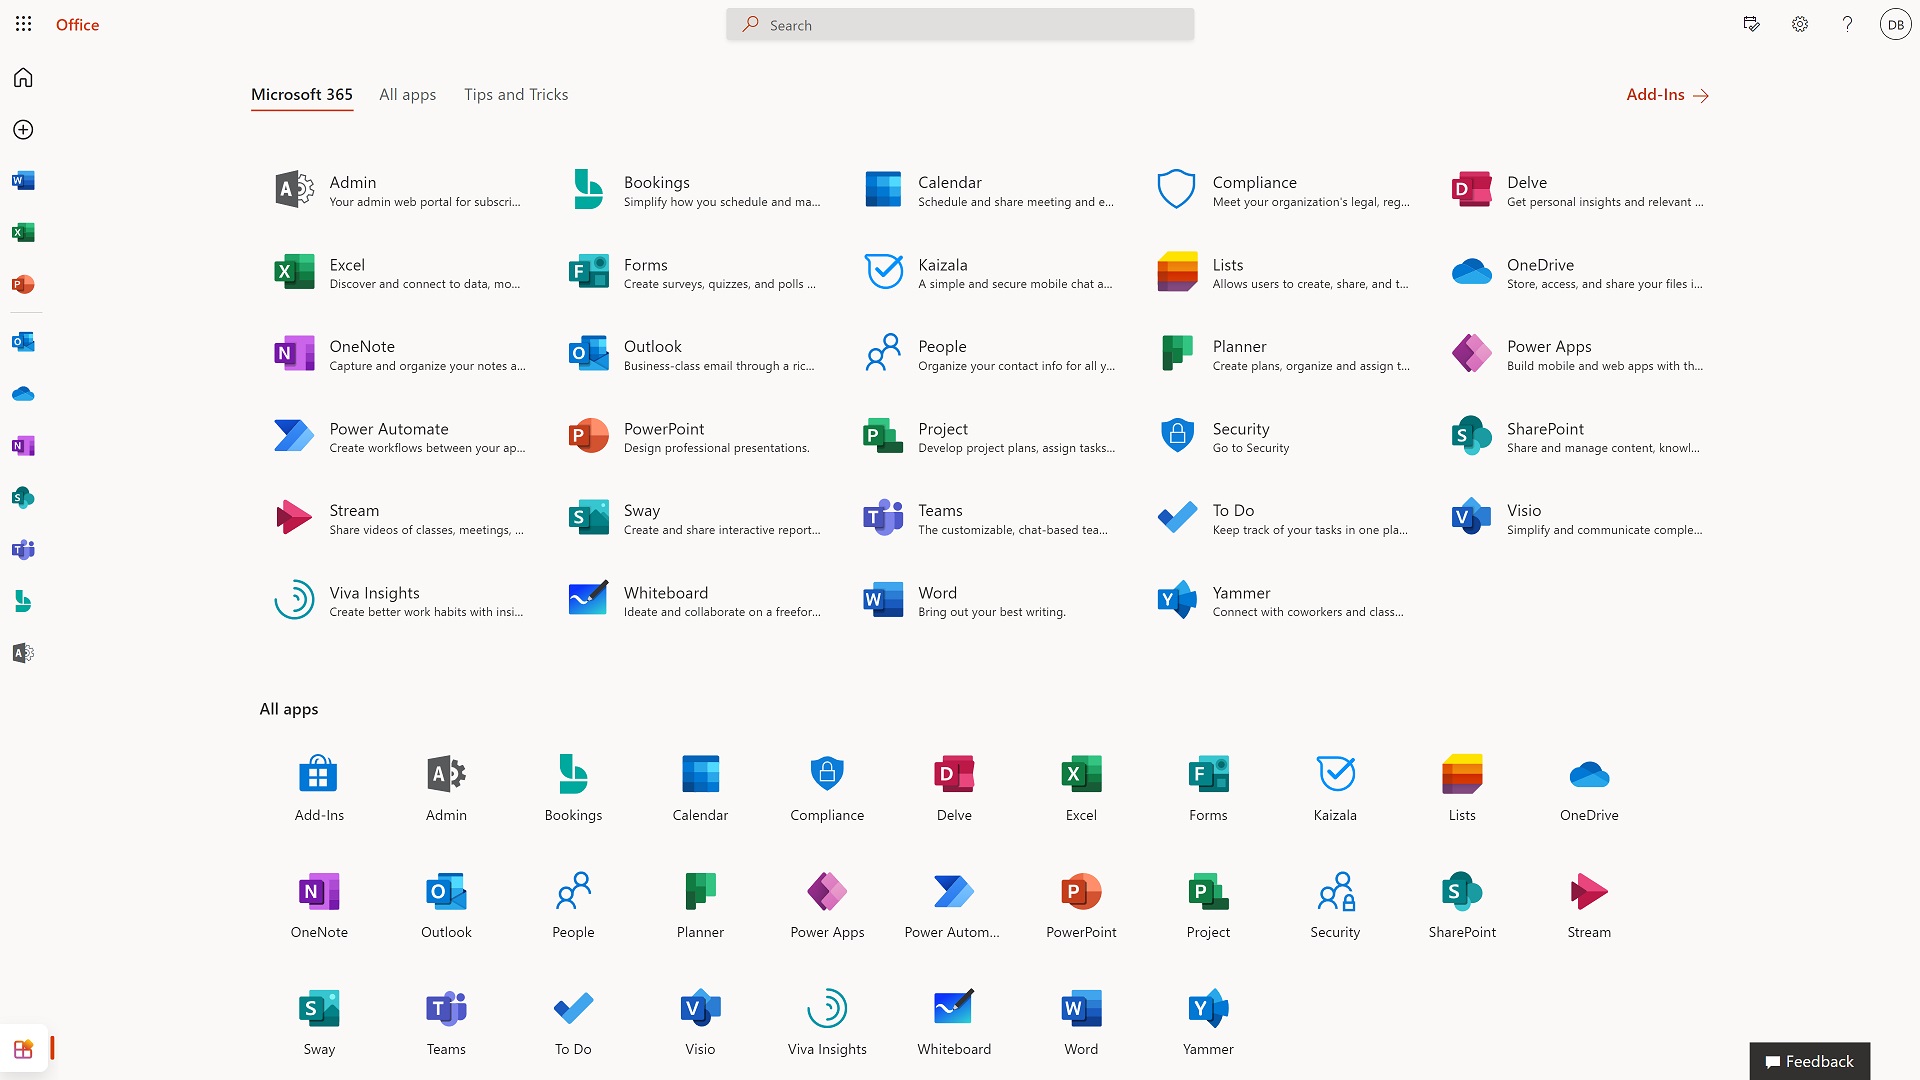Open Admin from the left sidebar
1920x1080 pixels.
pos(23,653)
